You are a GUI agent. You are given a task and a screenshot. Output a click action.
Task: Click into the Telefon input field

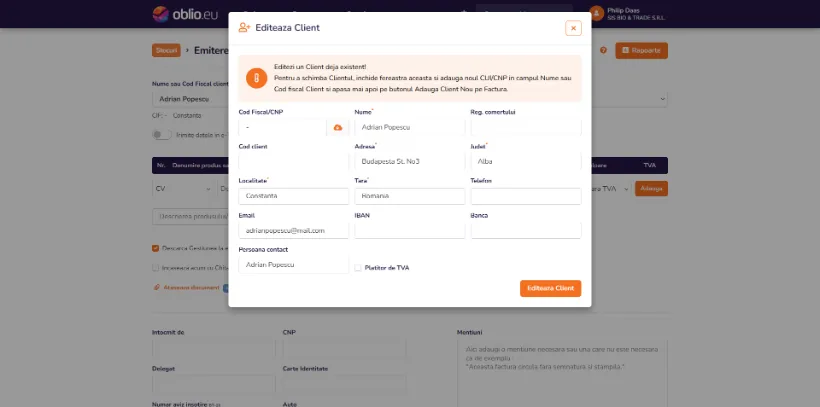tap(526, 196)
